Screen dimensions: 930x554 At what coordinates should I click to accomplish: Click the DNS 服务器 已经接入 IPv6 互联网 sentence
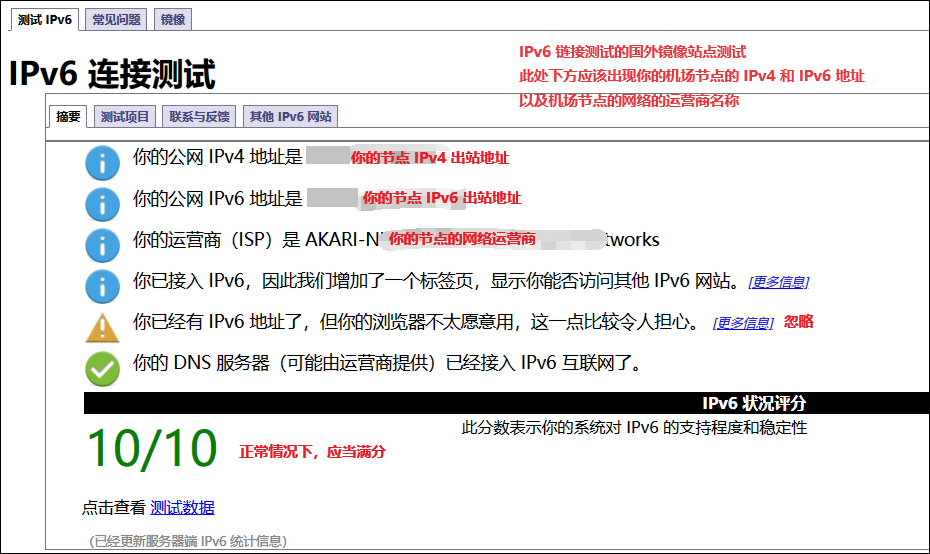[x=388, y=363]
